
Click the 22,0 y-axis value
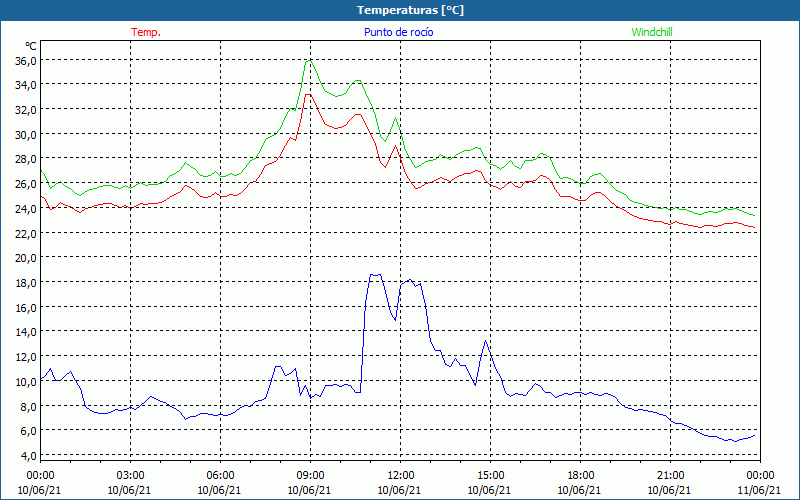[26, 234]
